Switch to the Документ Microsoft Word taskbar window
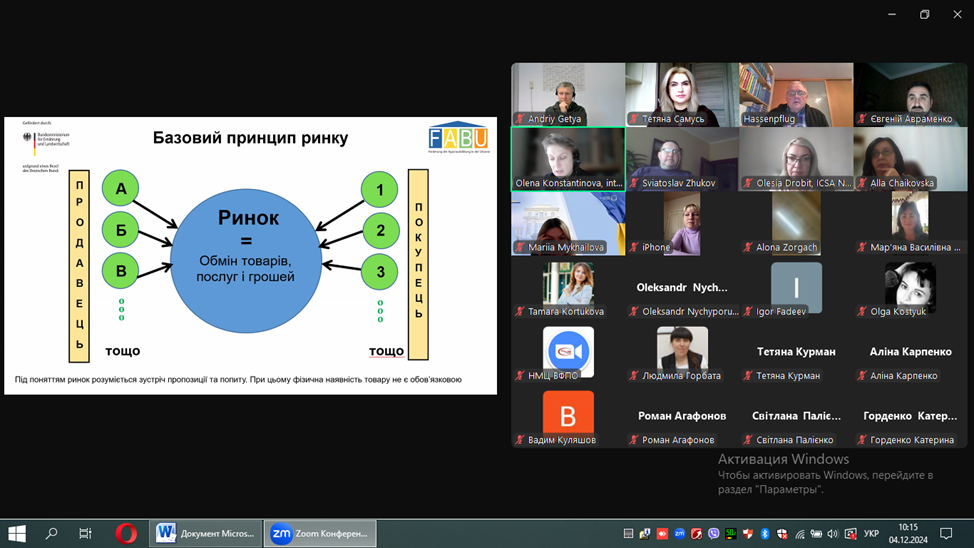Screen dimensions: 974x548 206,534
